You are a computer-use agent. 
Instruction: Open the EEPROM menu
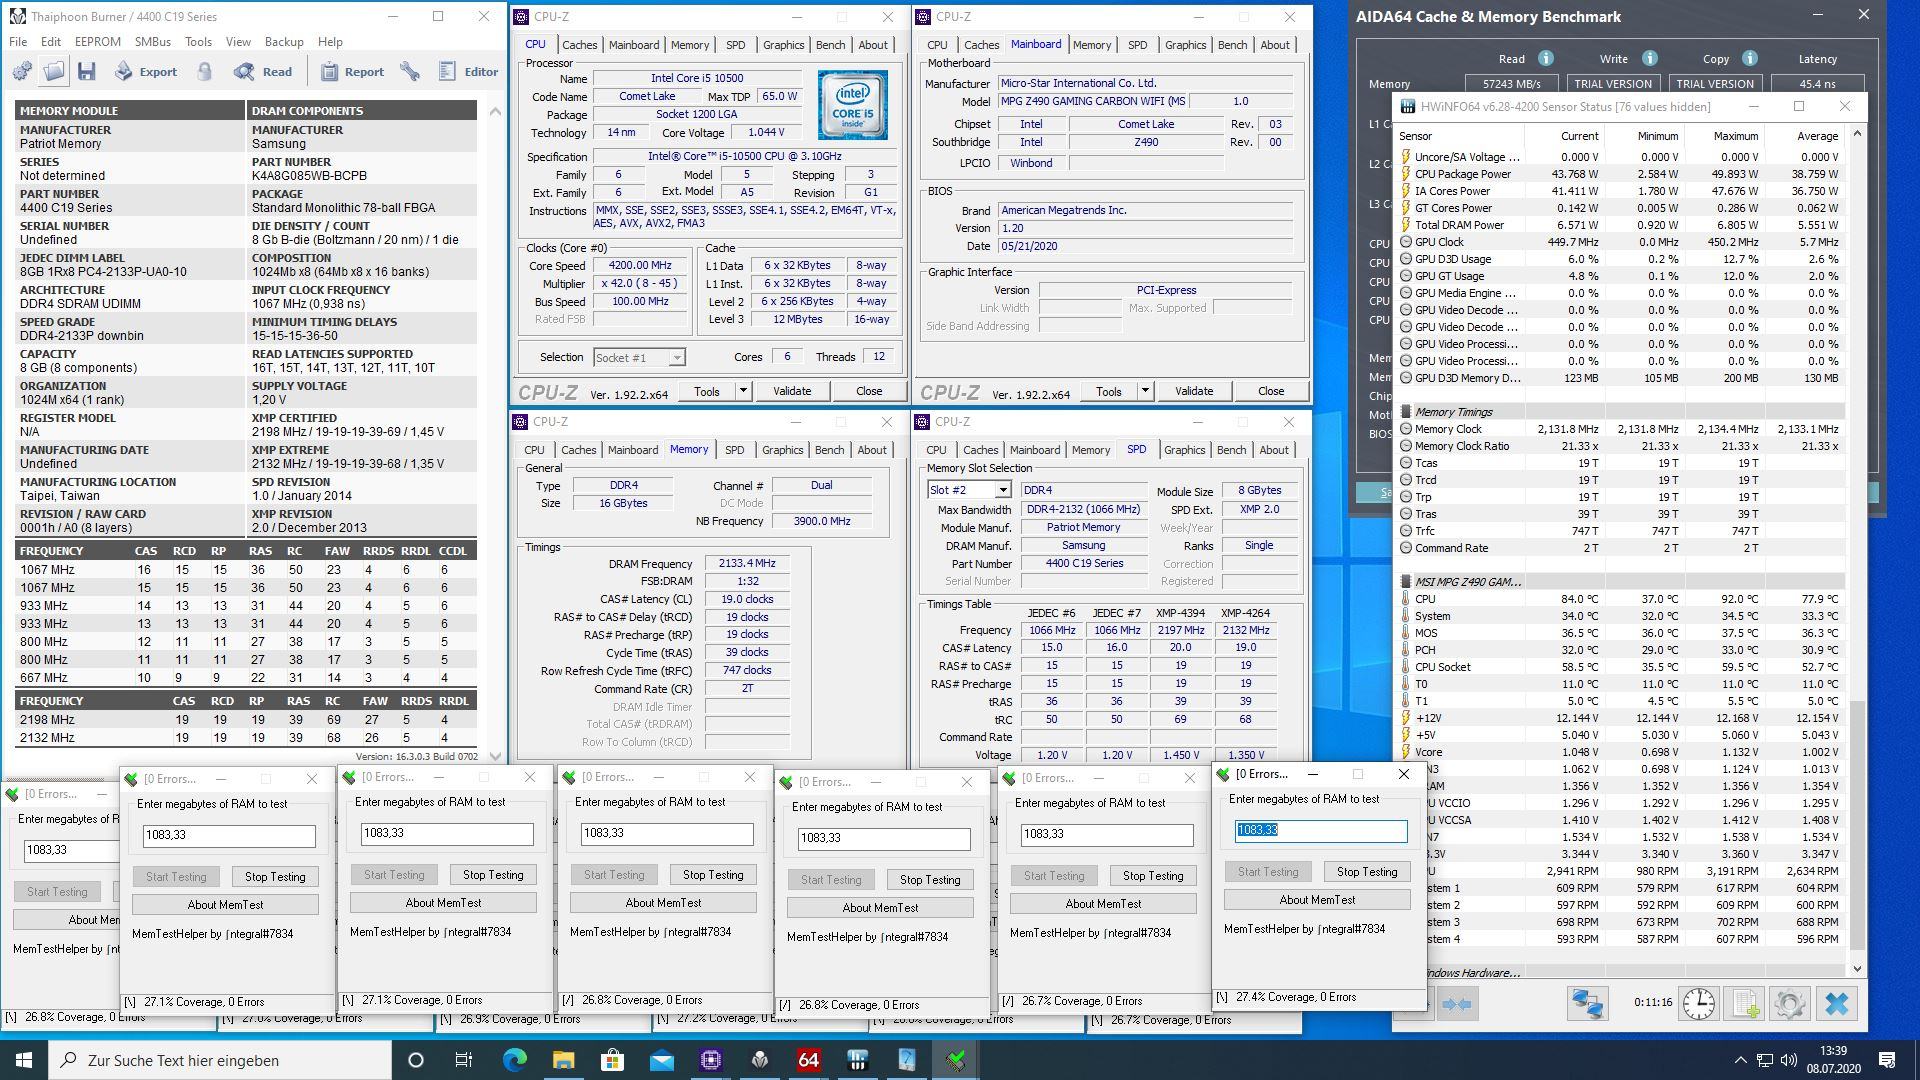pos(98,42)
